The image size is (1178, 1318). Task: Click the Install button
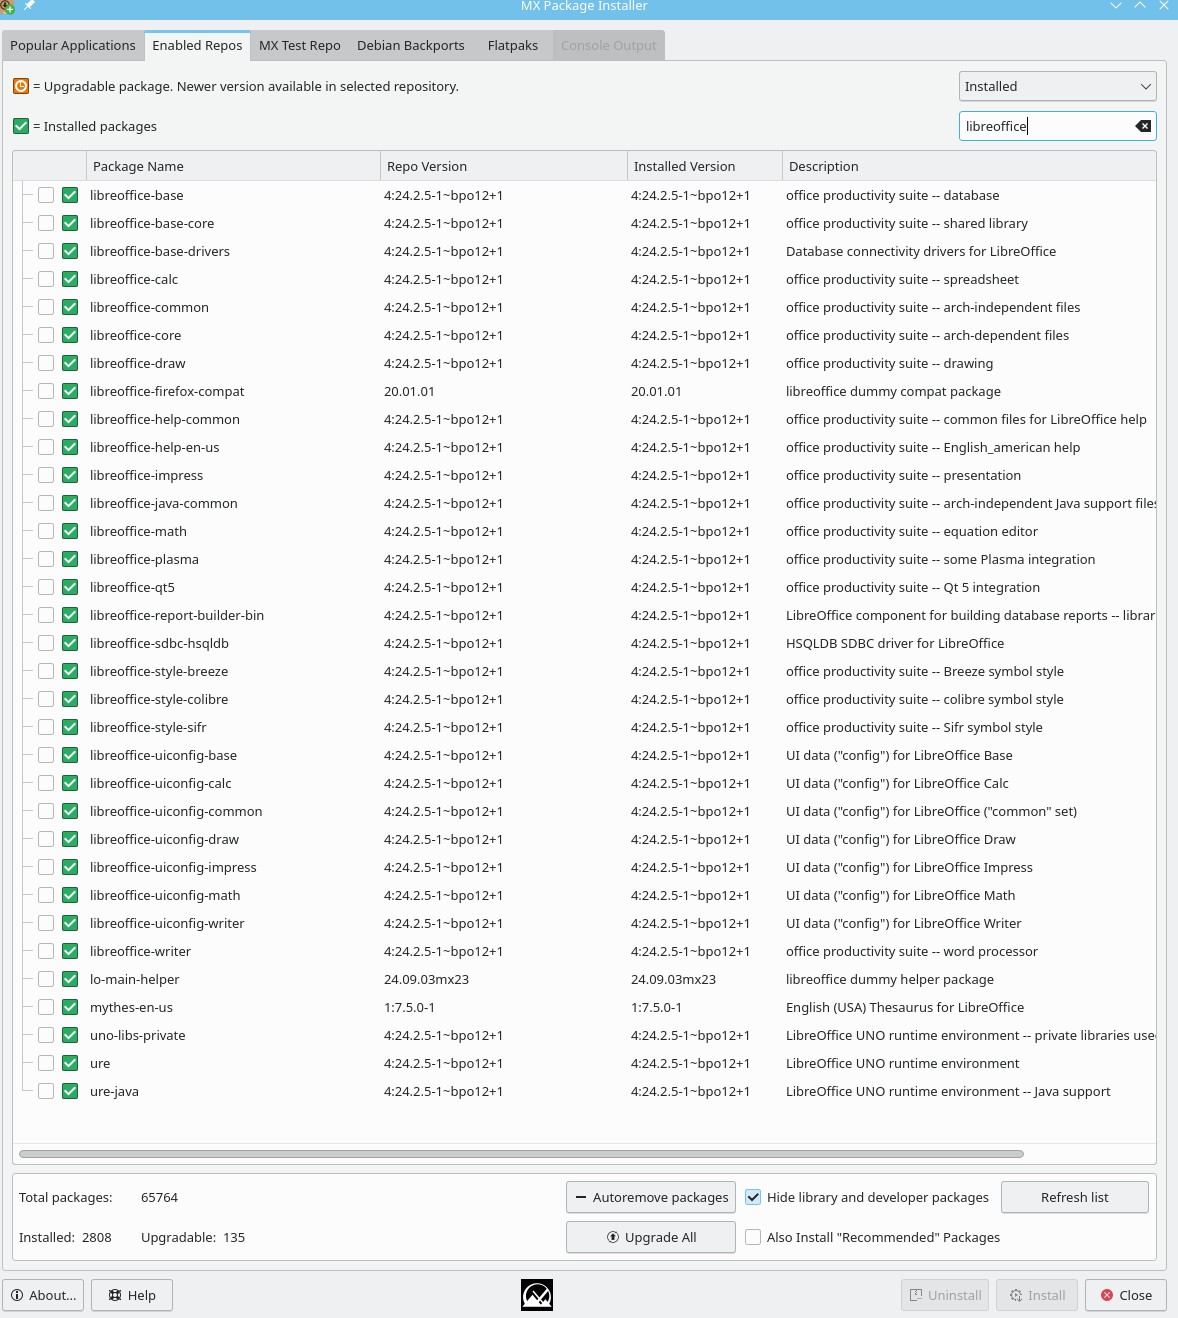[x=1037, y=1295]
